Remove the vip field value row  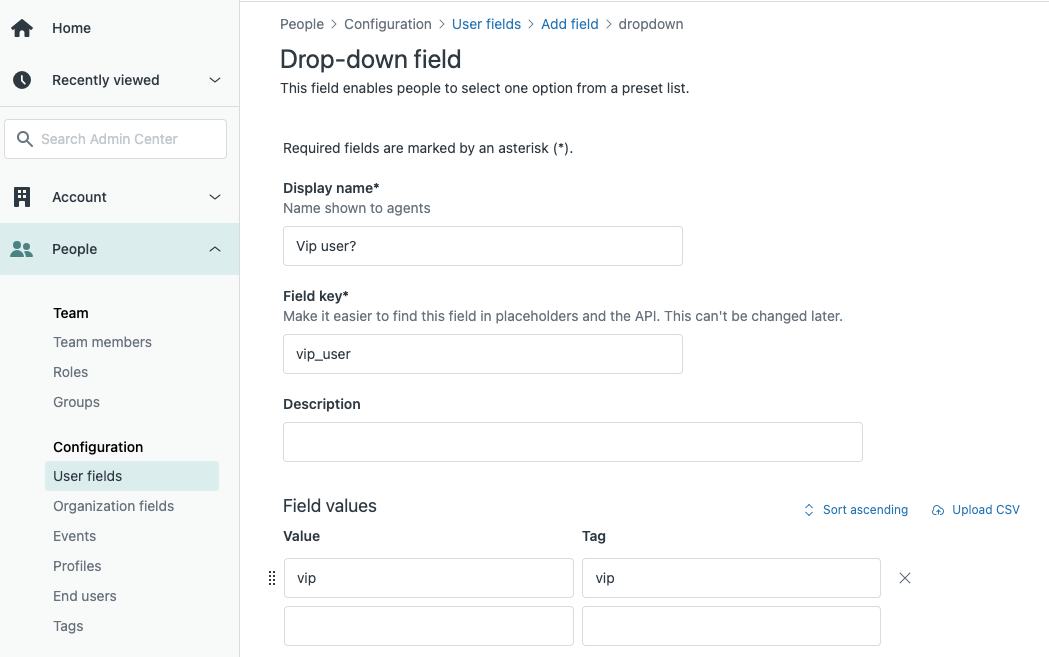point(905,578)
